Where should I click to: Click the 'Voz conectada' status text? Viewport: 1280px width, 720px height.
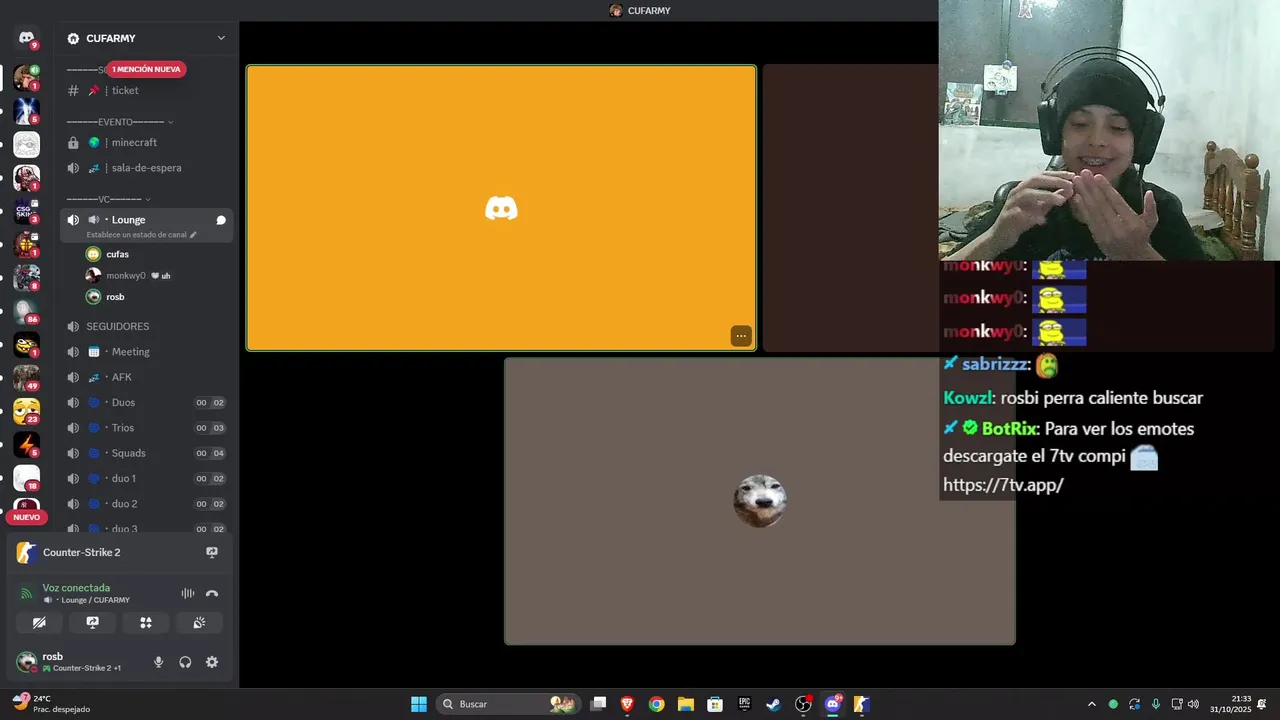[x=76, y=588]
